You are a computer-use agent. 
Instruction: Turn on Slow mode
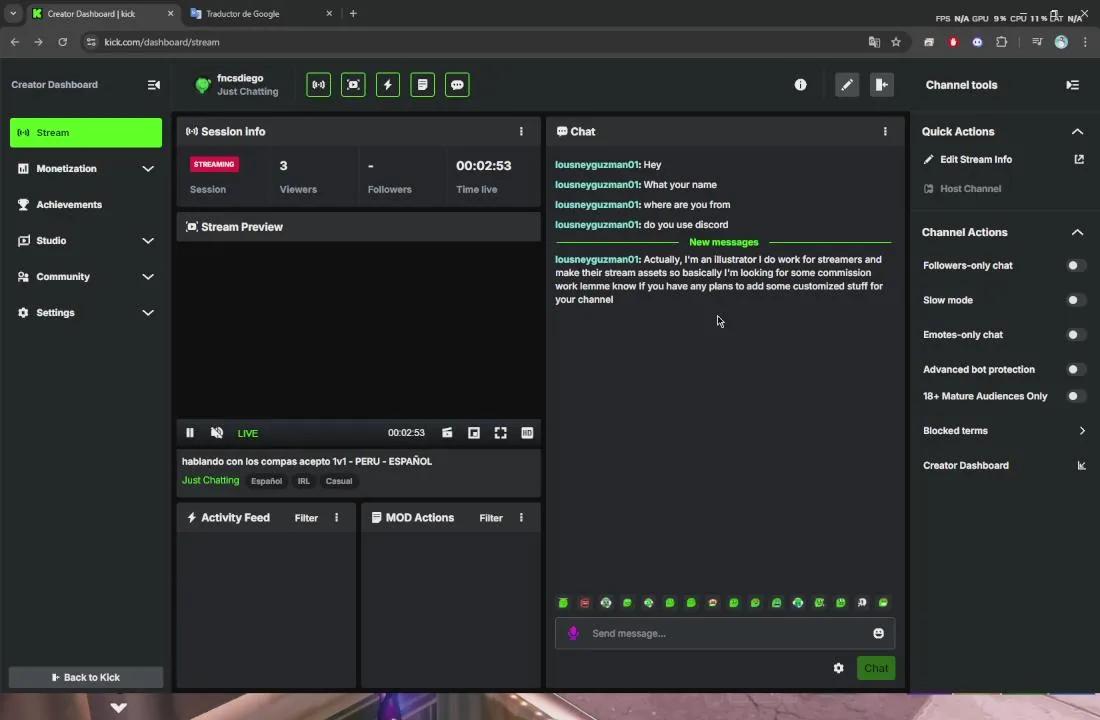point(1075,300)
